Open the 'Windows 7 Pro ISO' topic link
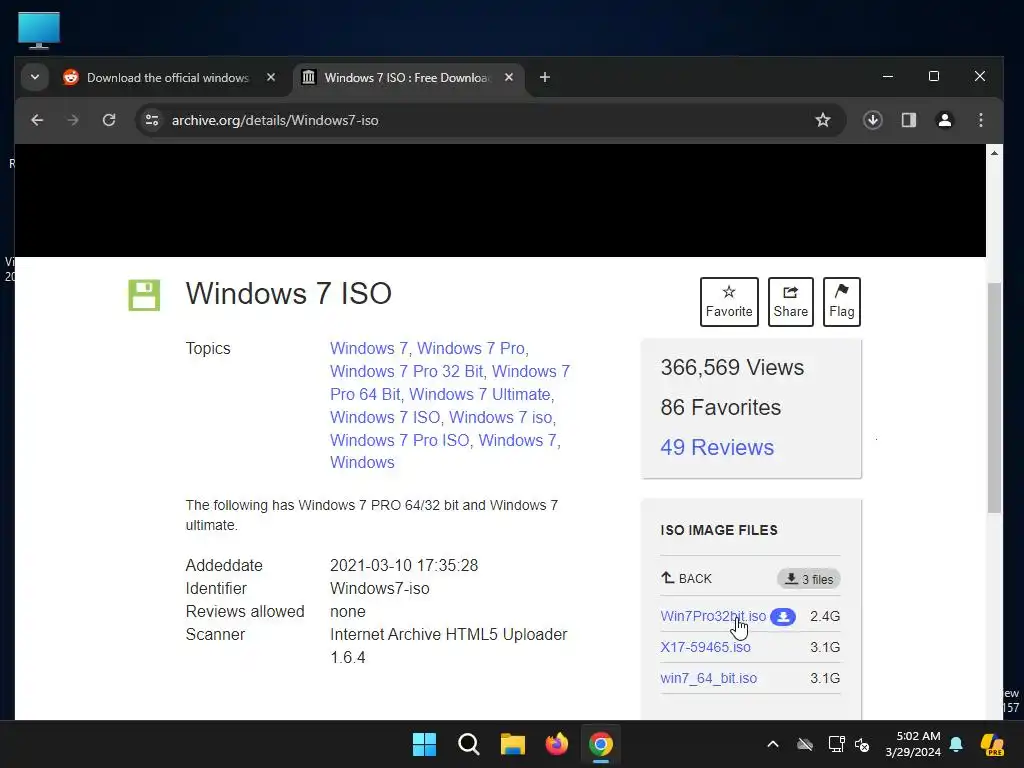 point(399,440)
